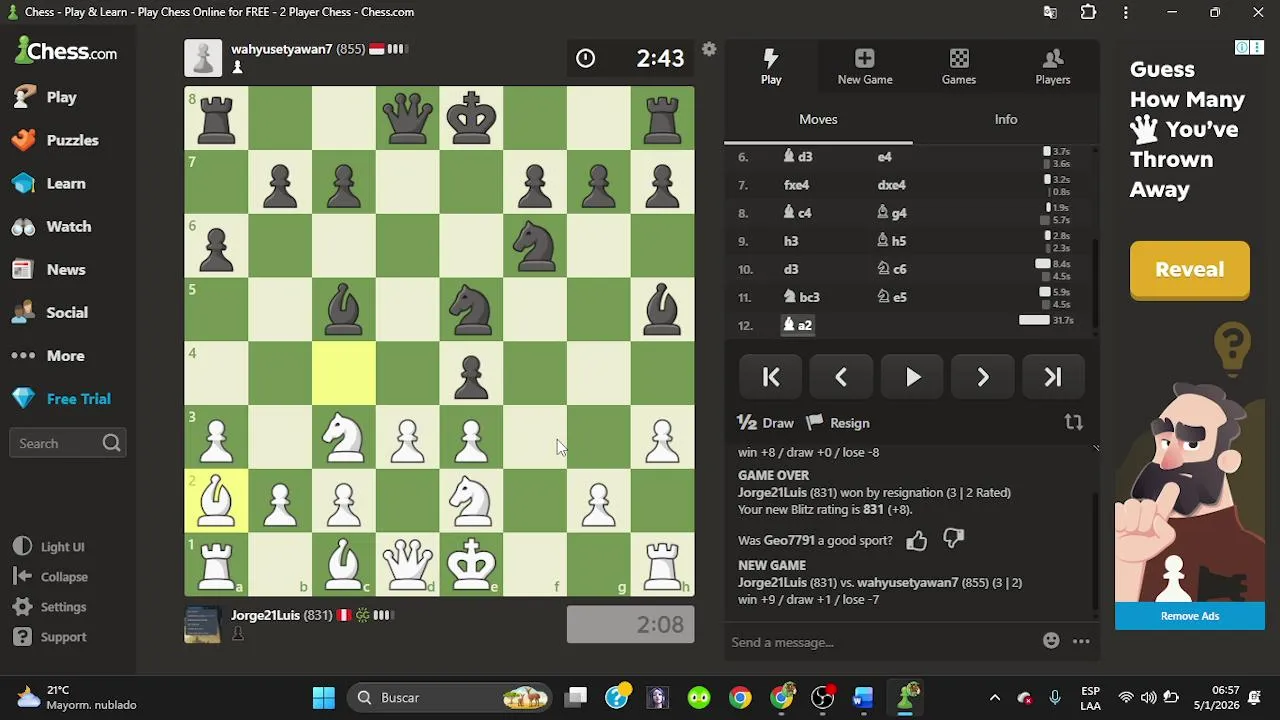Collapse the left sidebar

[x=52, y=577]
